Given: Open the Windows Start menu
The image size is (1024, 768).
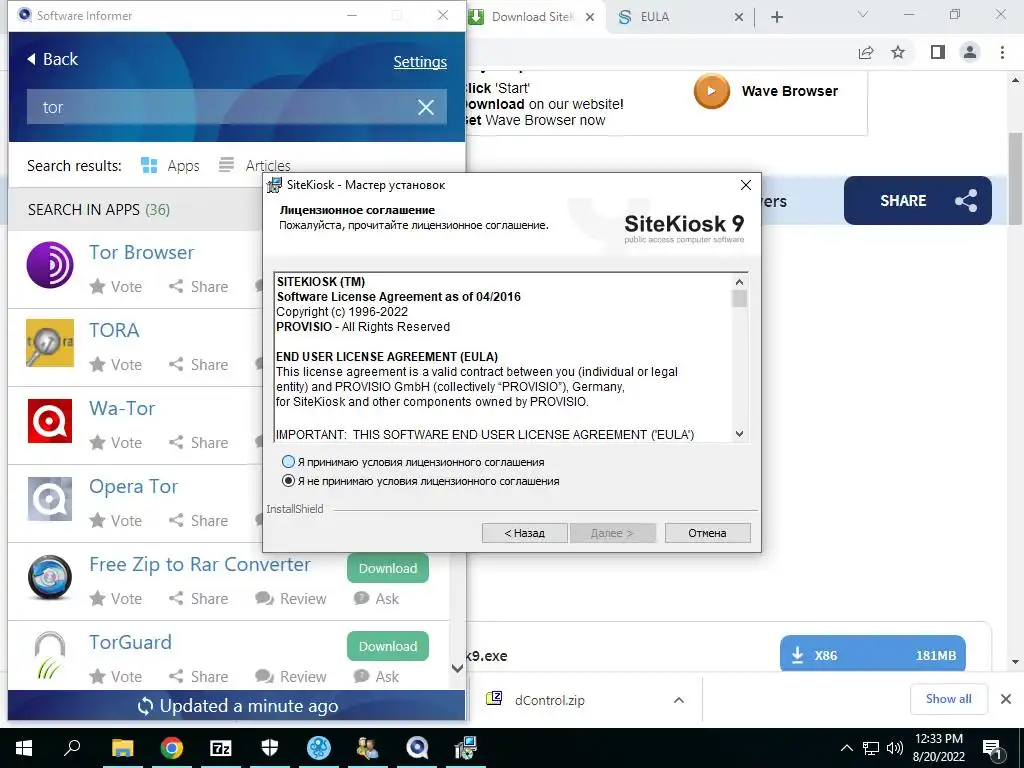Looking at the screenshot, I should click(24, 748).
